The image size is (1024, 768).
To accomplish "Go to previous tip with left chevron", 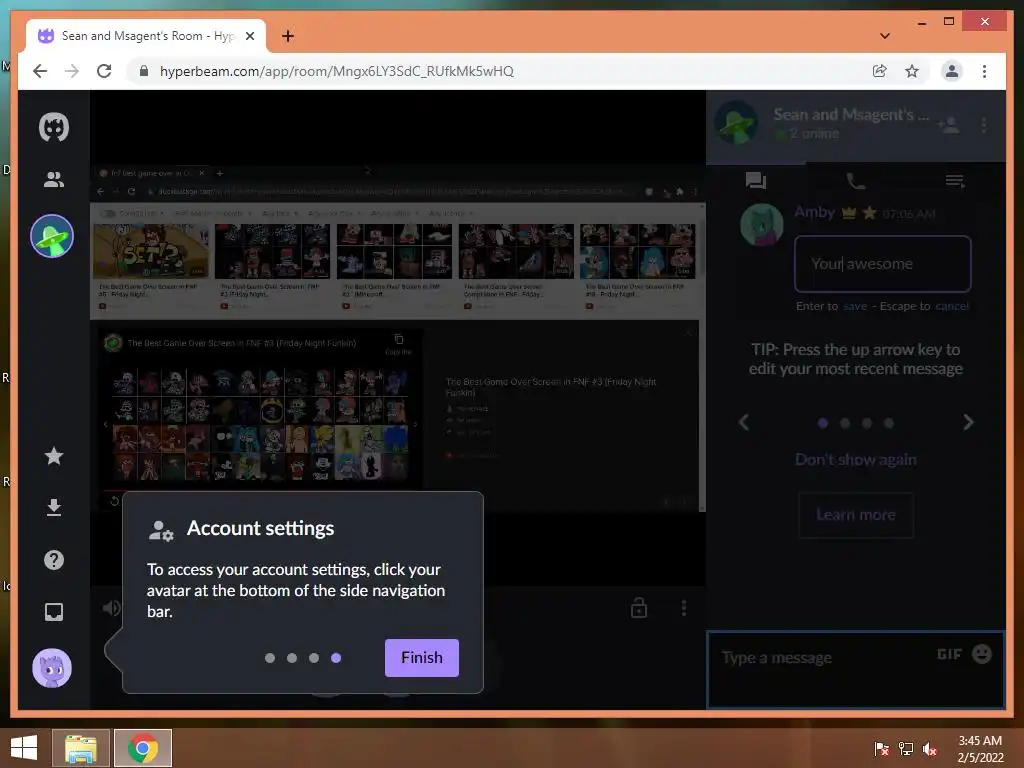I will [x=744, y=423].
